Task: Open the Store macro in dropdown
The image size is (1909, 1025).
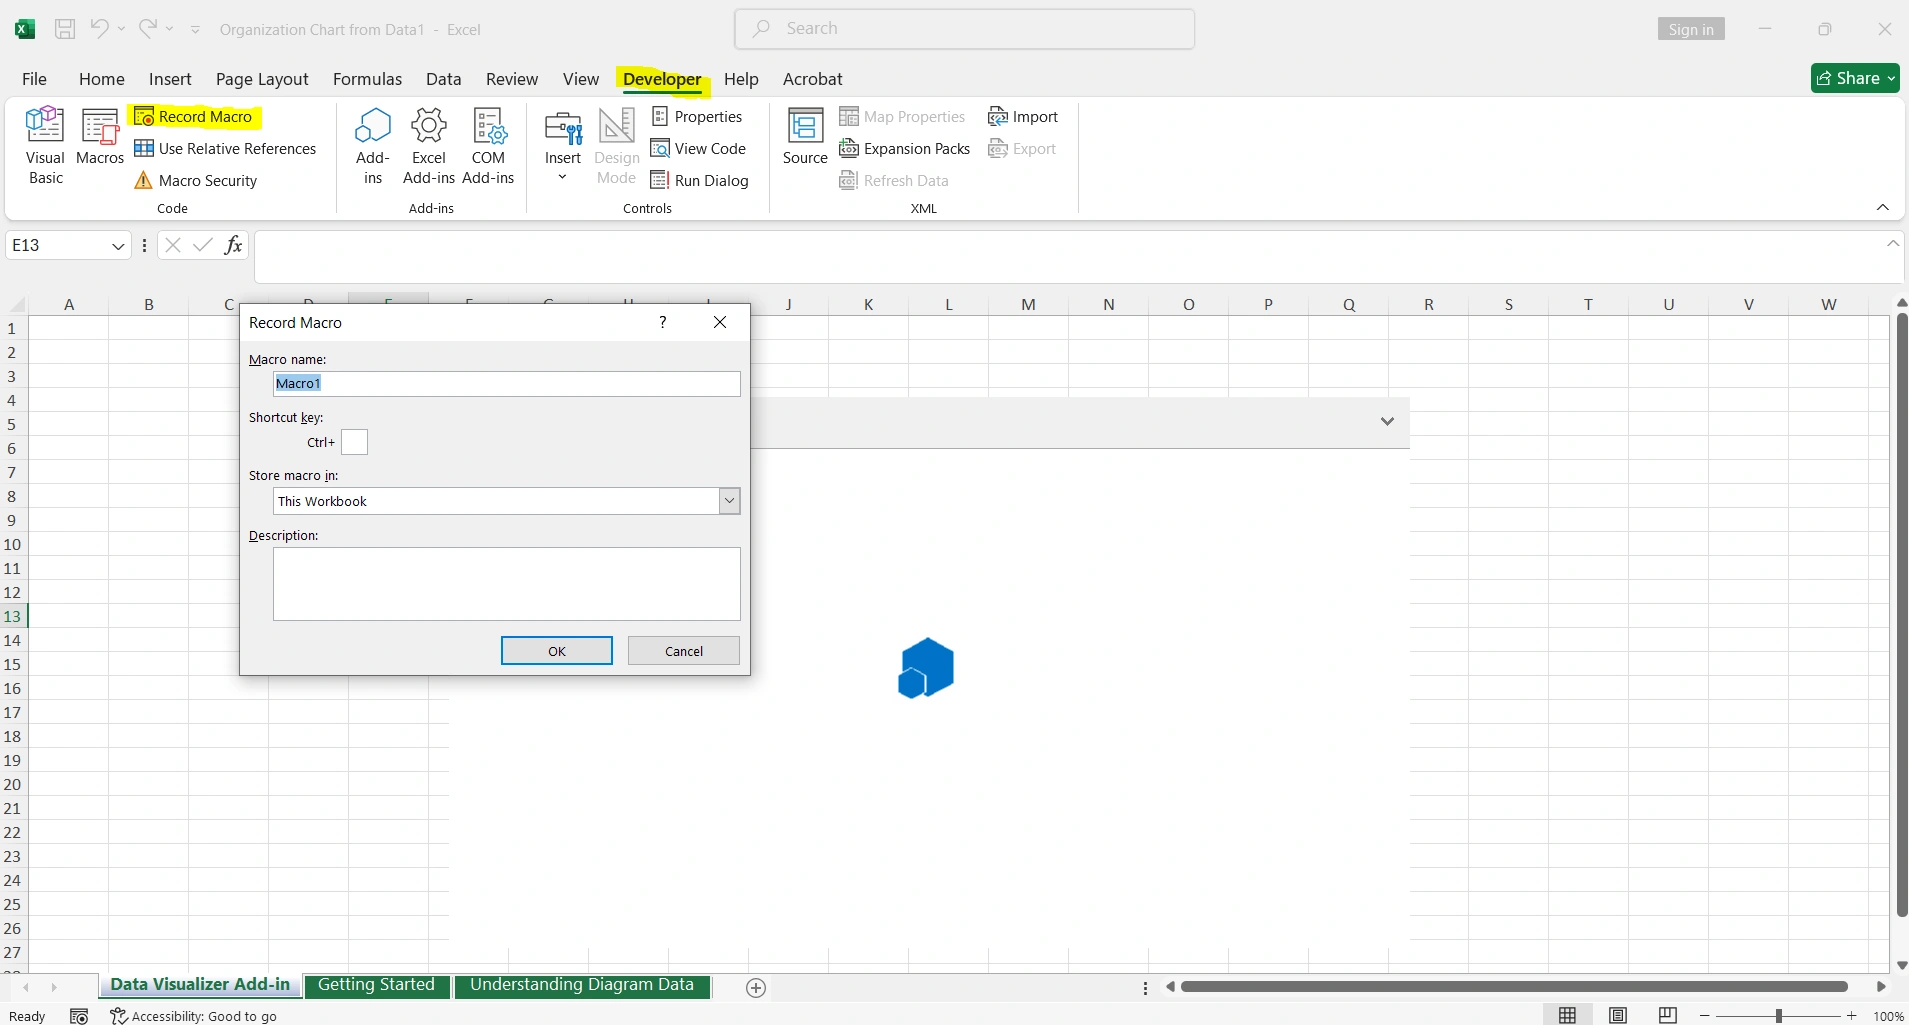Action: (729, 500)
